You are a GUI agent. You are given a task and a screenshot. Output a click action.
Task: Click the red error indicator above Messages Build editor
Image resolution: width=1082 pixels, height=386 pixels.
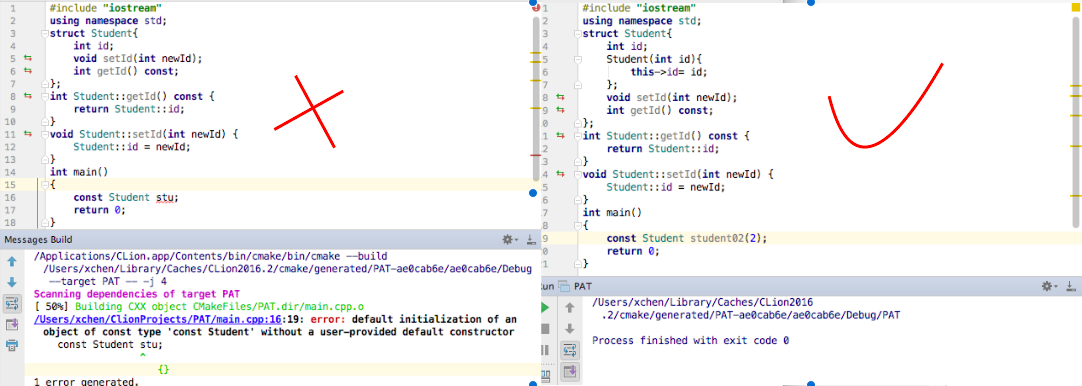[537, 8]
